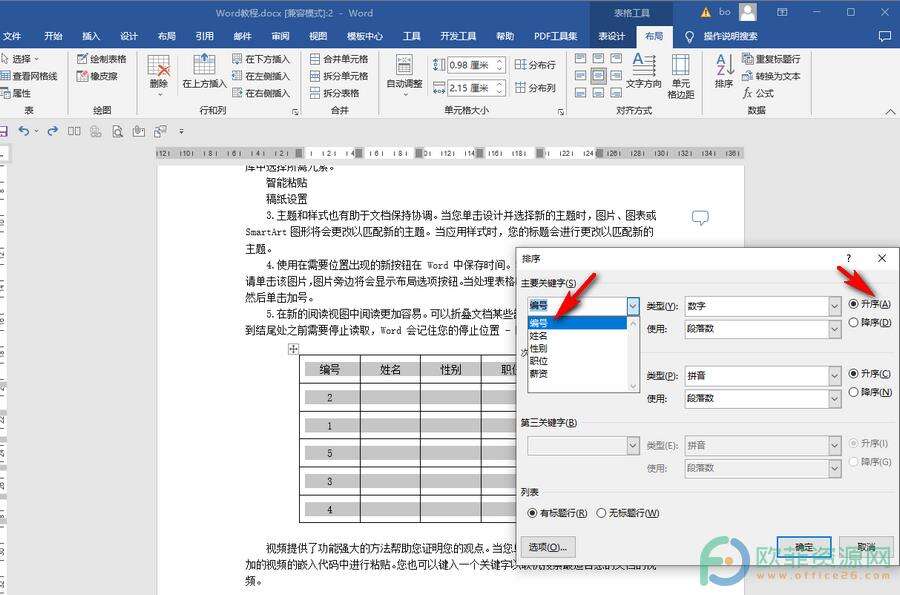This screenshot has width=900, height=595.
Task: Click the comment balloon in document margin
Action: click(700, 217)
